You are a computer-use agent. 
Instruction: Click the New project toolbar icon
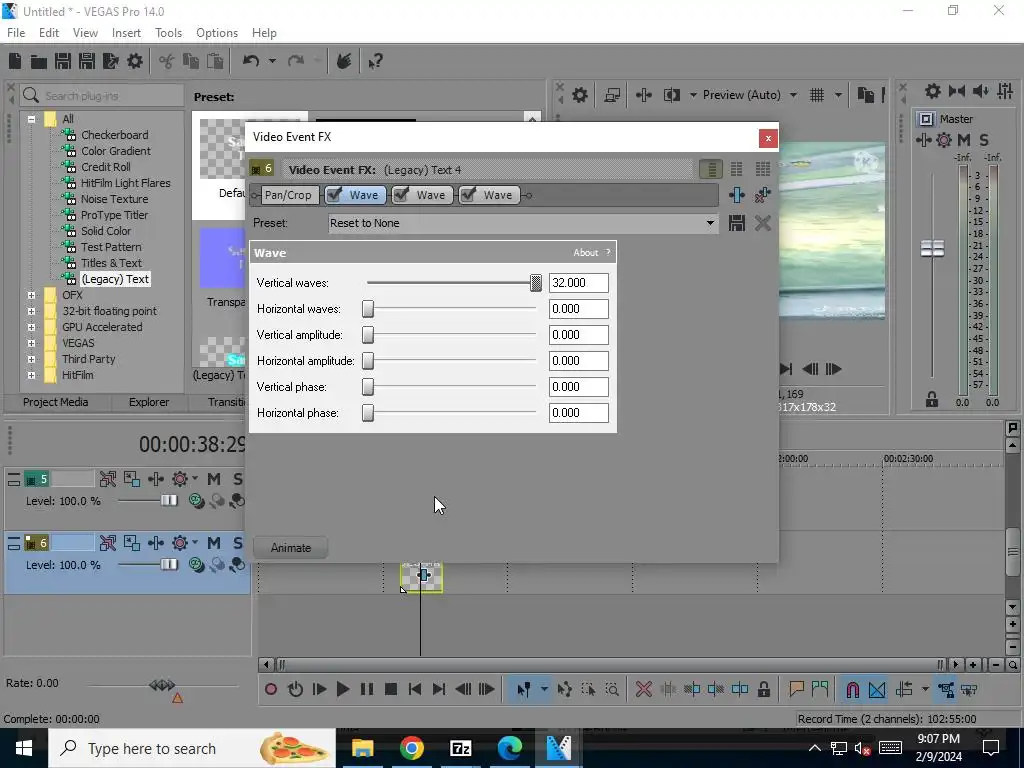pos(15,61)
